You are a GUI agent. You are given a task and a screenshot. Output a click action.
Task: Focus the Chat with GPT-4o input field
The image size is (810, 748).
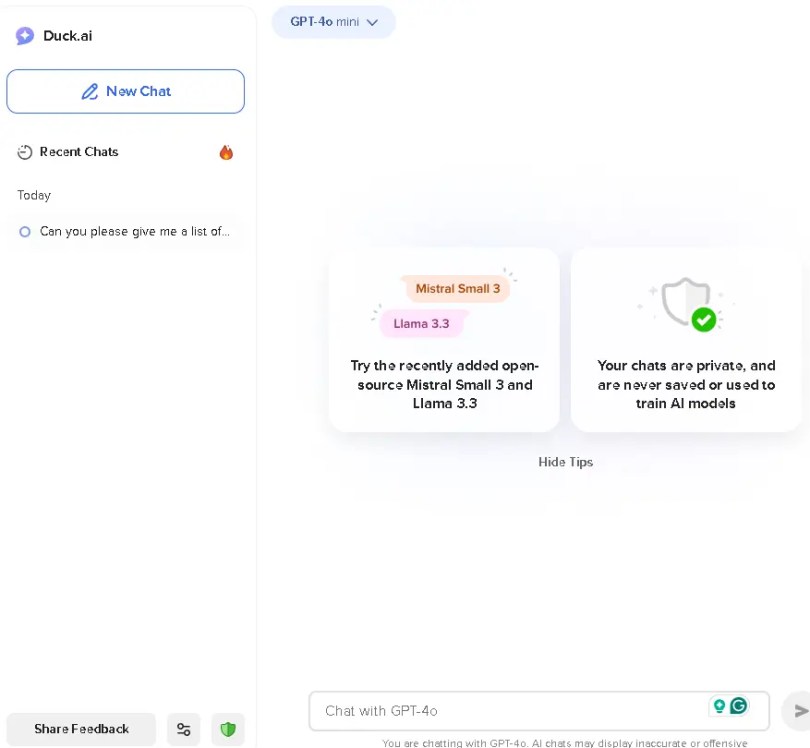tap(539, 711)
